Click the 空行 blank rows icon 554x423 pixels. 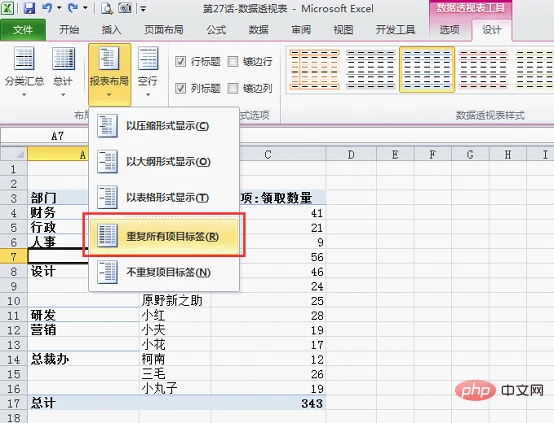tap(148, 72)
